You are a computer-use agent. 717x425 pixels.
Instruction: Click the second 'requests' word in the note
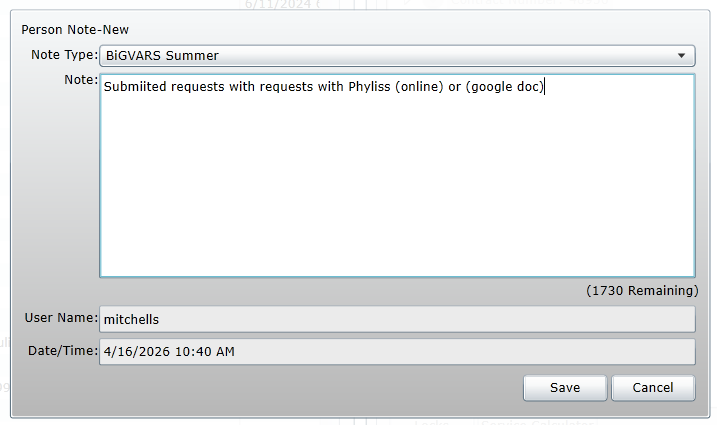[286, 86]
